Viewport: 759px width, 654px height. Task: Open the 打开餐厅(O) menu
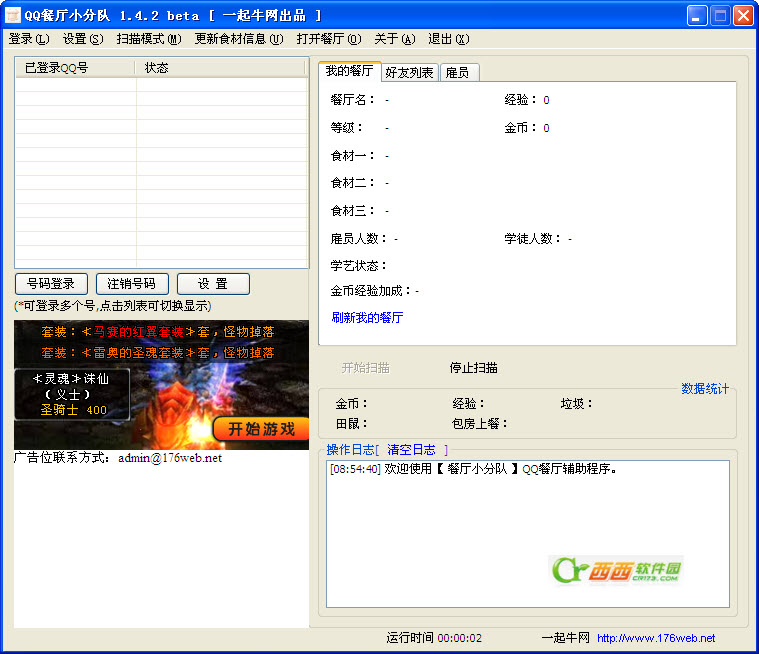click(329, 39)
